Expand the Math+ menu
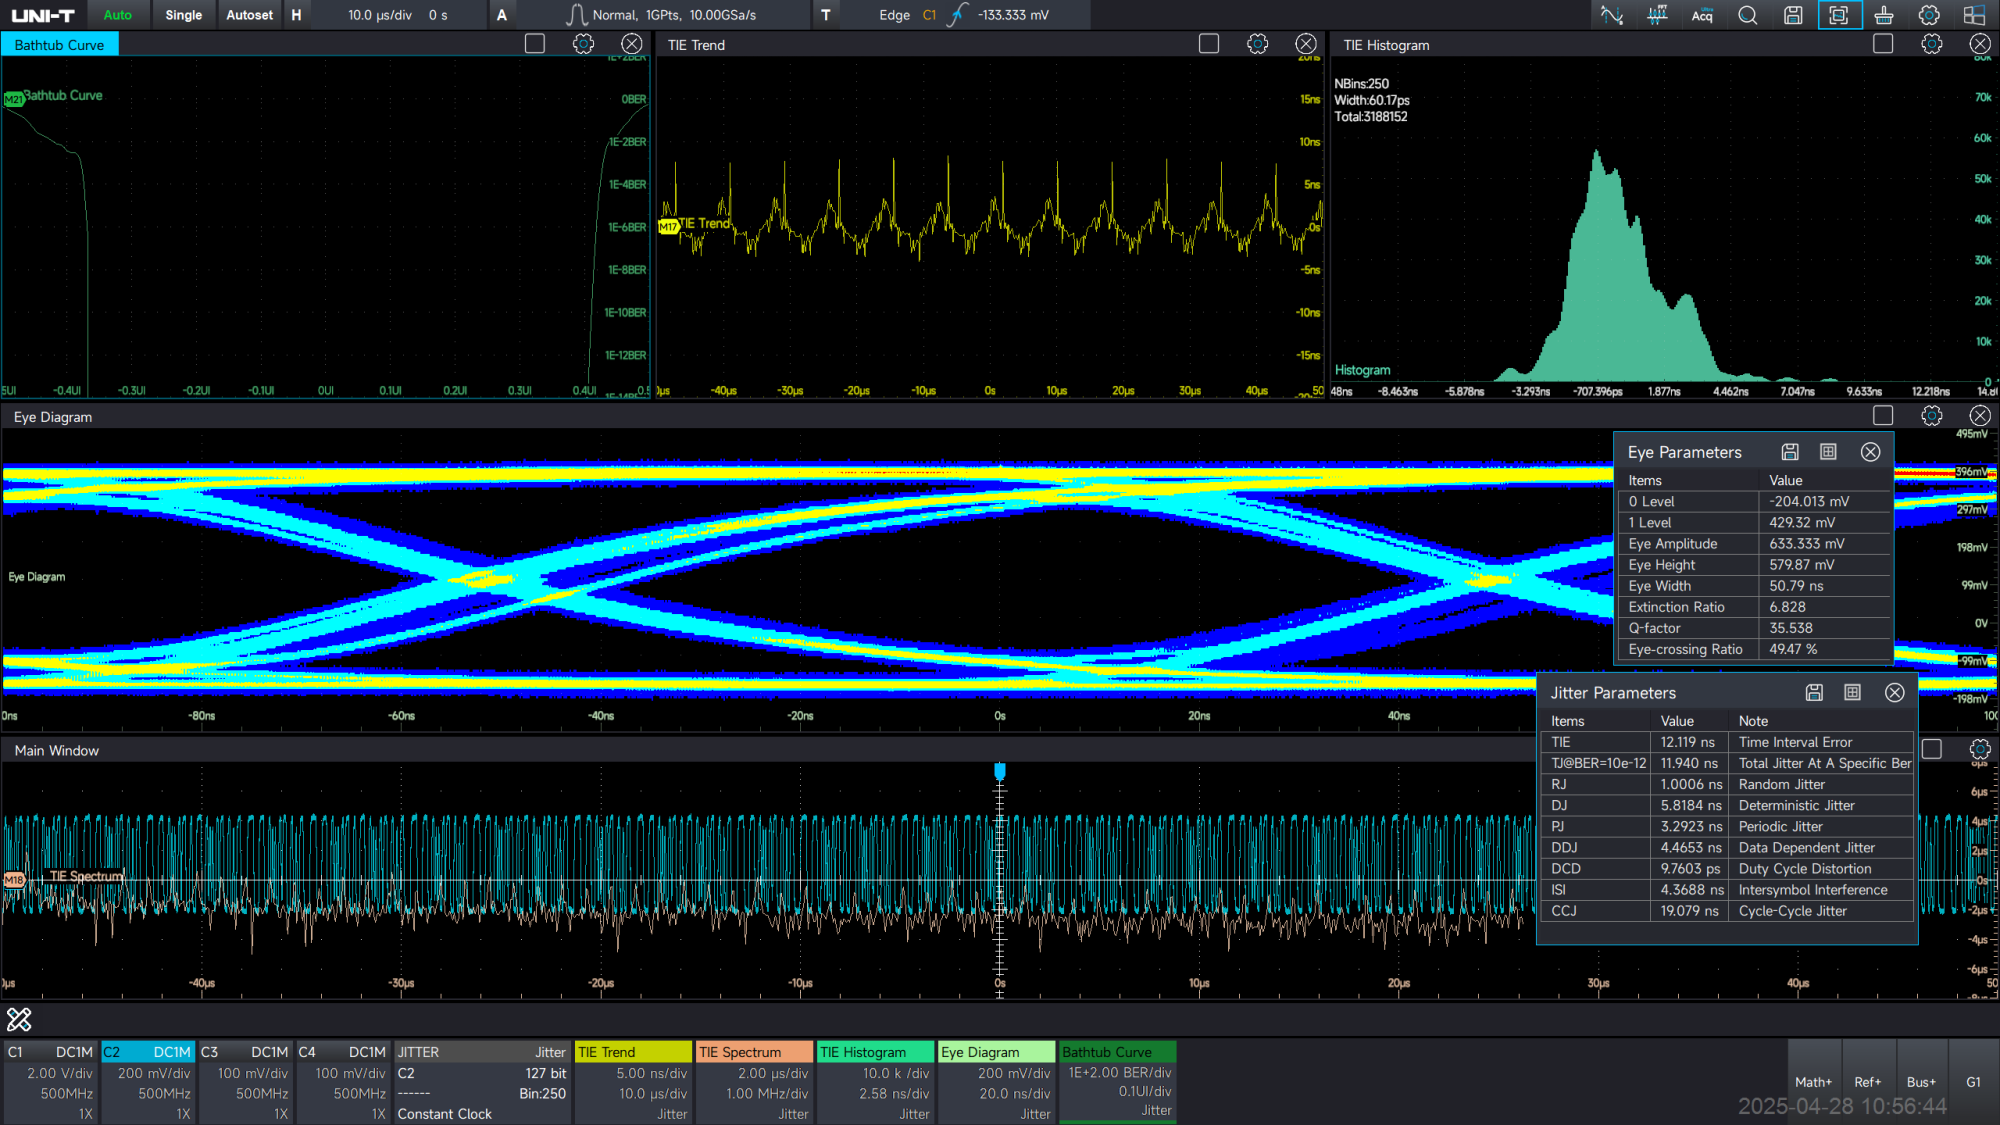The height and width of the screenshot is (1125, 2000). click(1813, 1081)
